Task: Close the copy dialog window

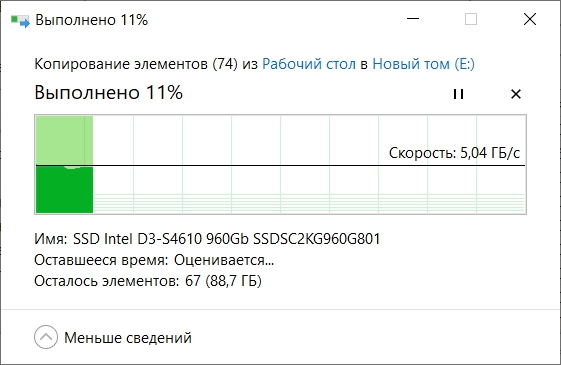Action: pyautogui.click(x=530, y=19)
